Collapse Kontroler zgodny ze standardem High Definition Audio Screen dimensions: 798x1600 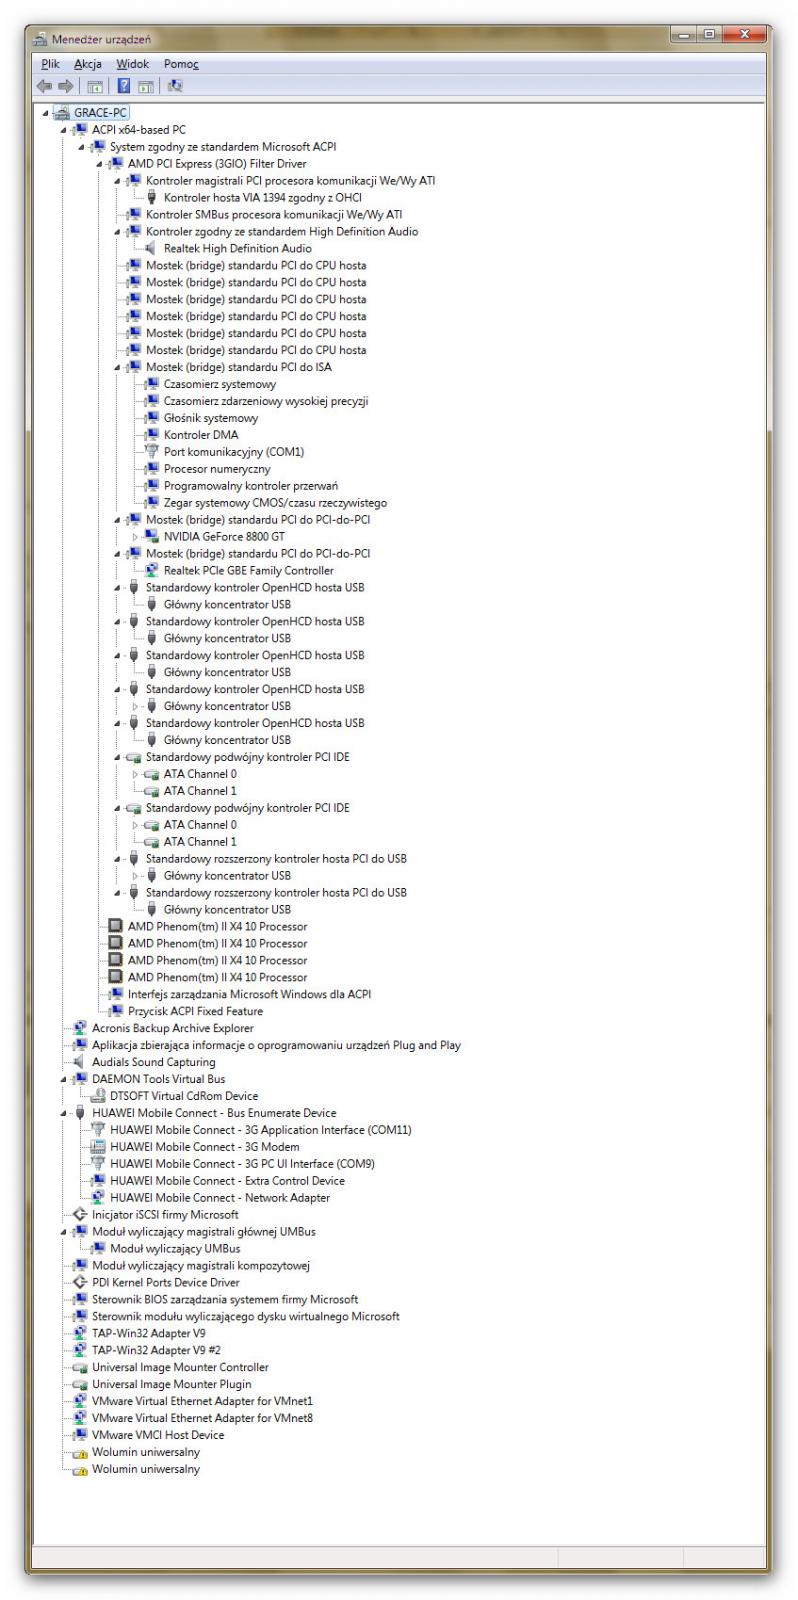[118, 232]
